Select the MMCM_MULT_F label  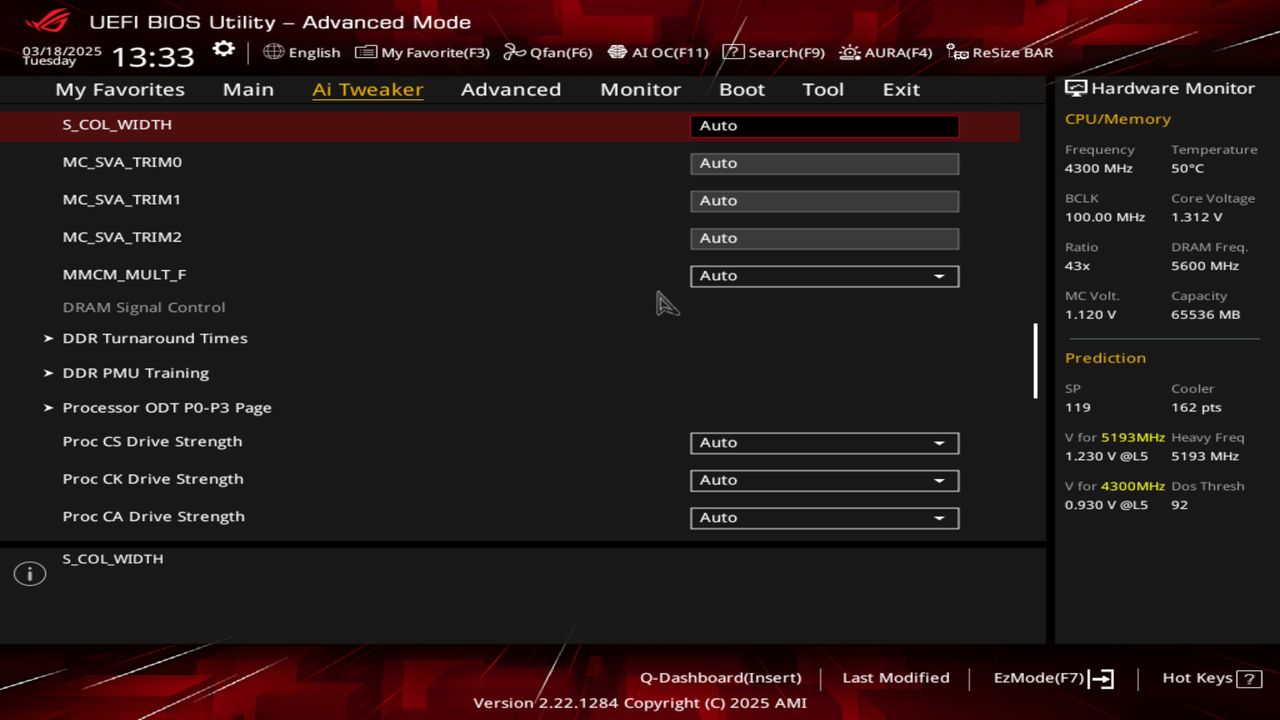124,274
